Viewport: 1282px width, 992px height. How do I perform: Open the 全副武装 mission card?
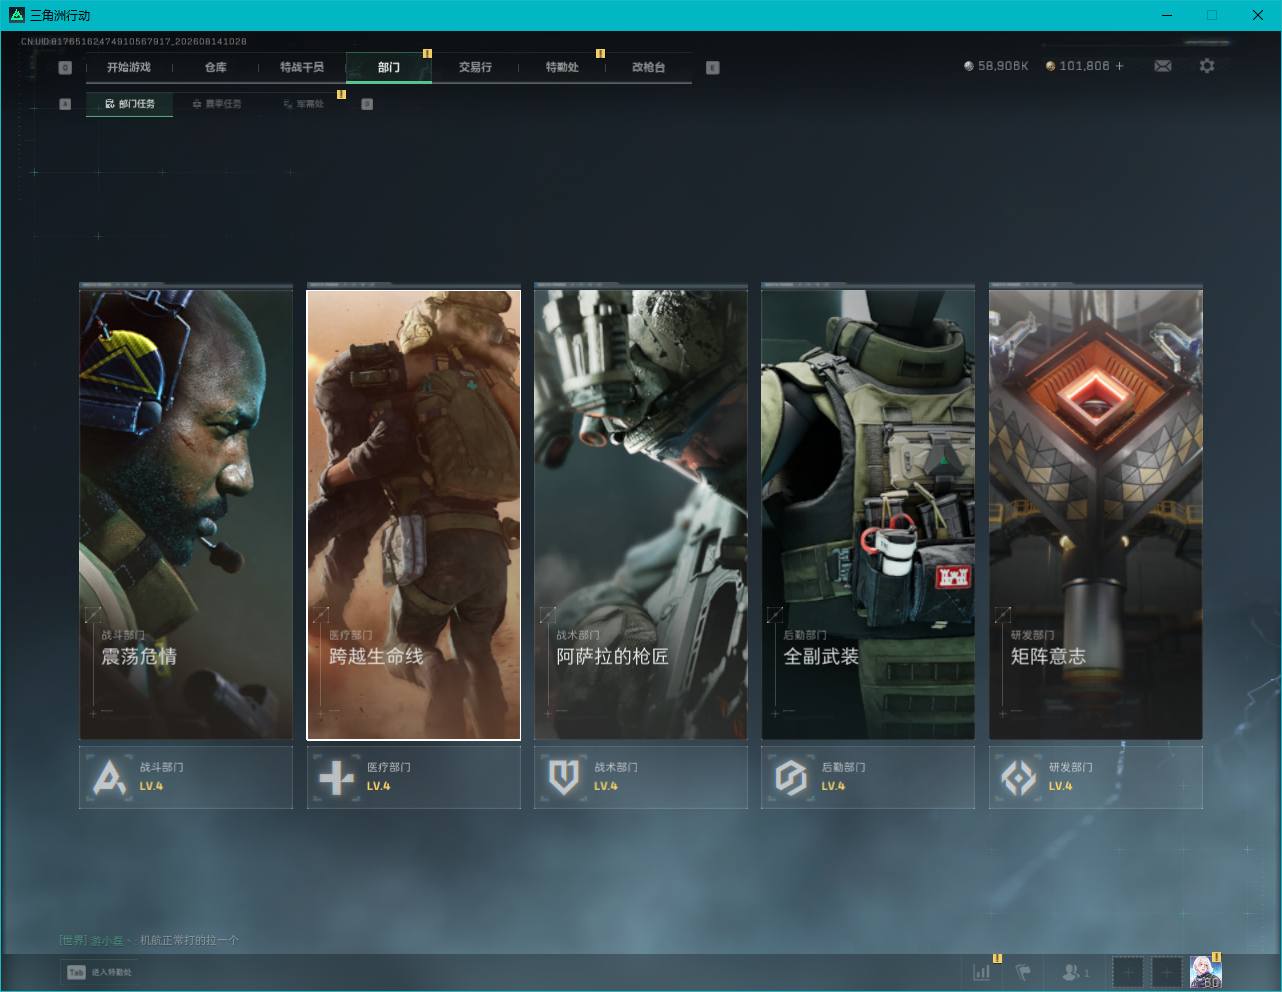(x=868, y=515)
